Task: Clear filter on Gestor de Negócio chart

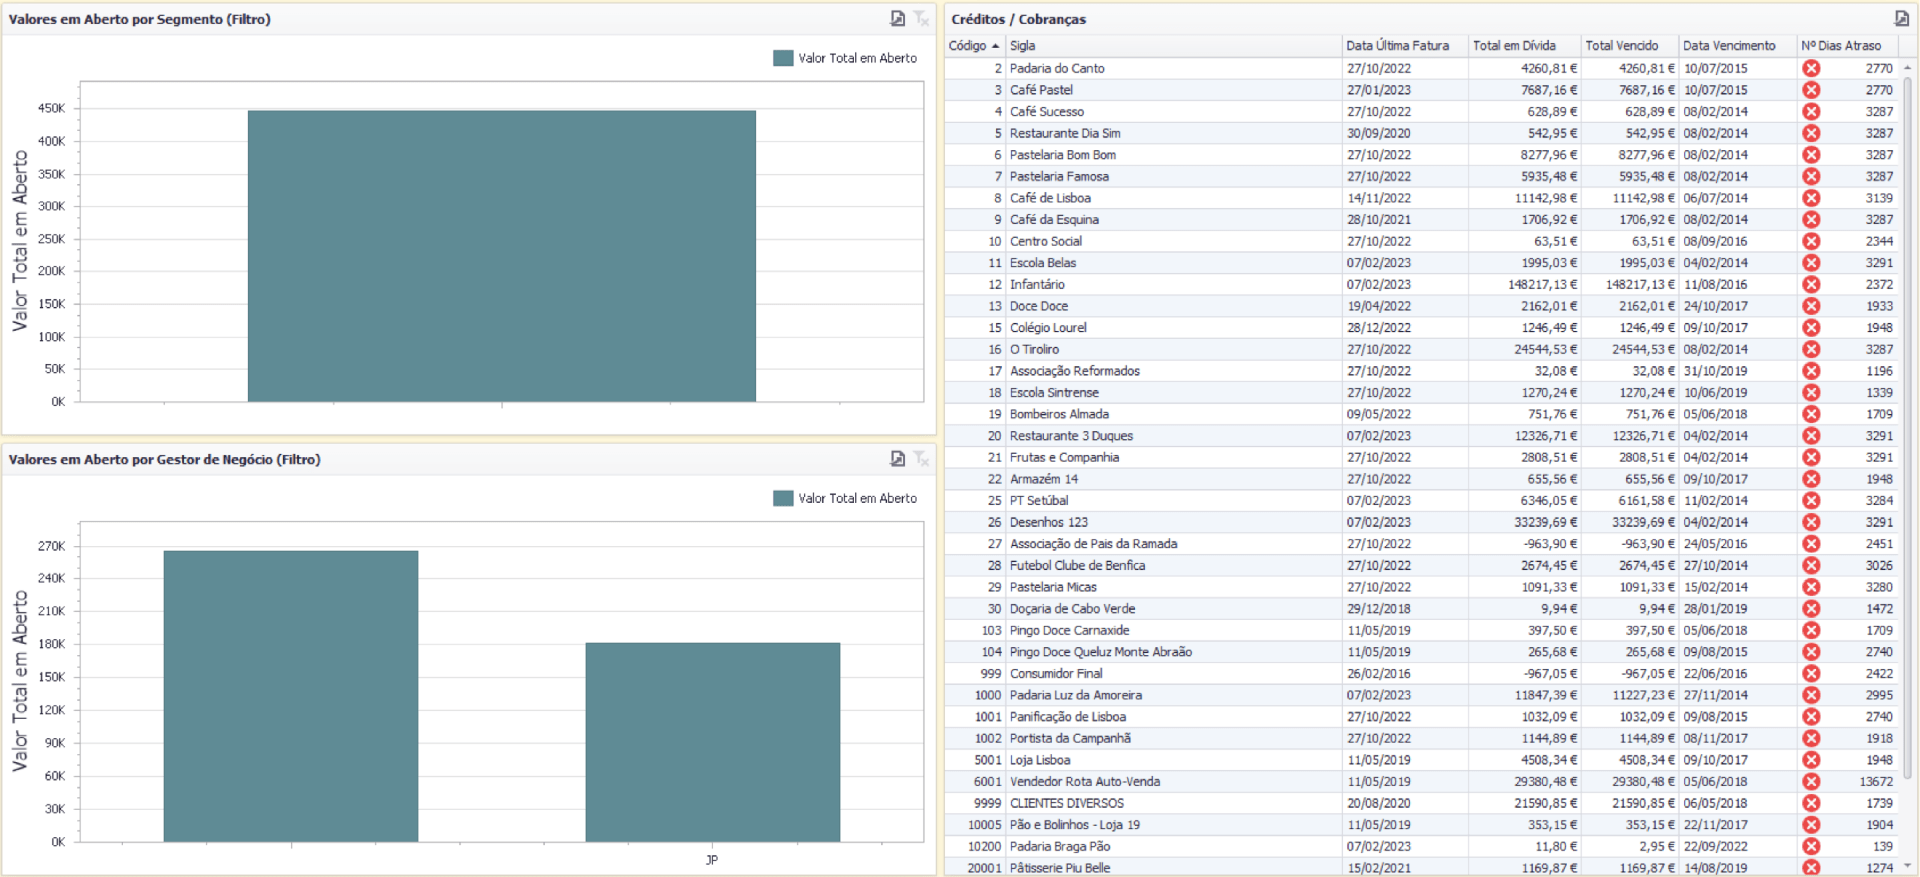Action: pos(921,458)
